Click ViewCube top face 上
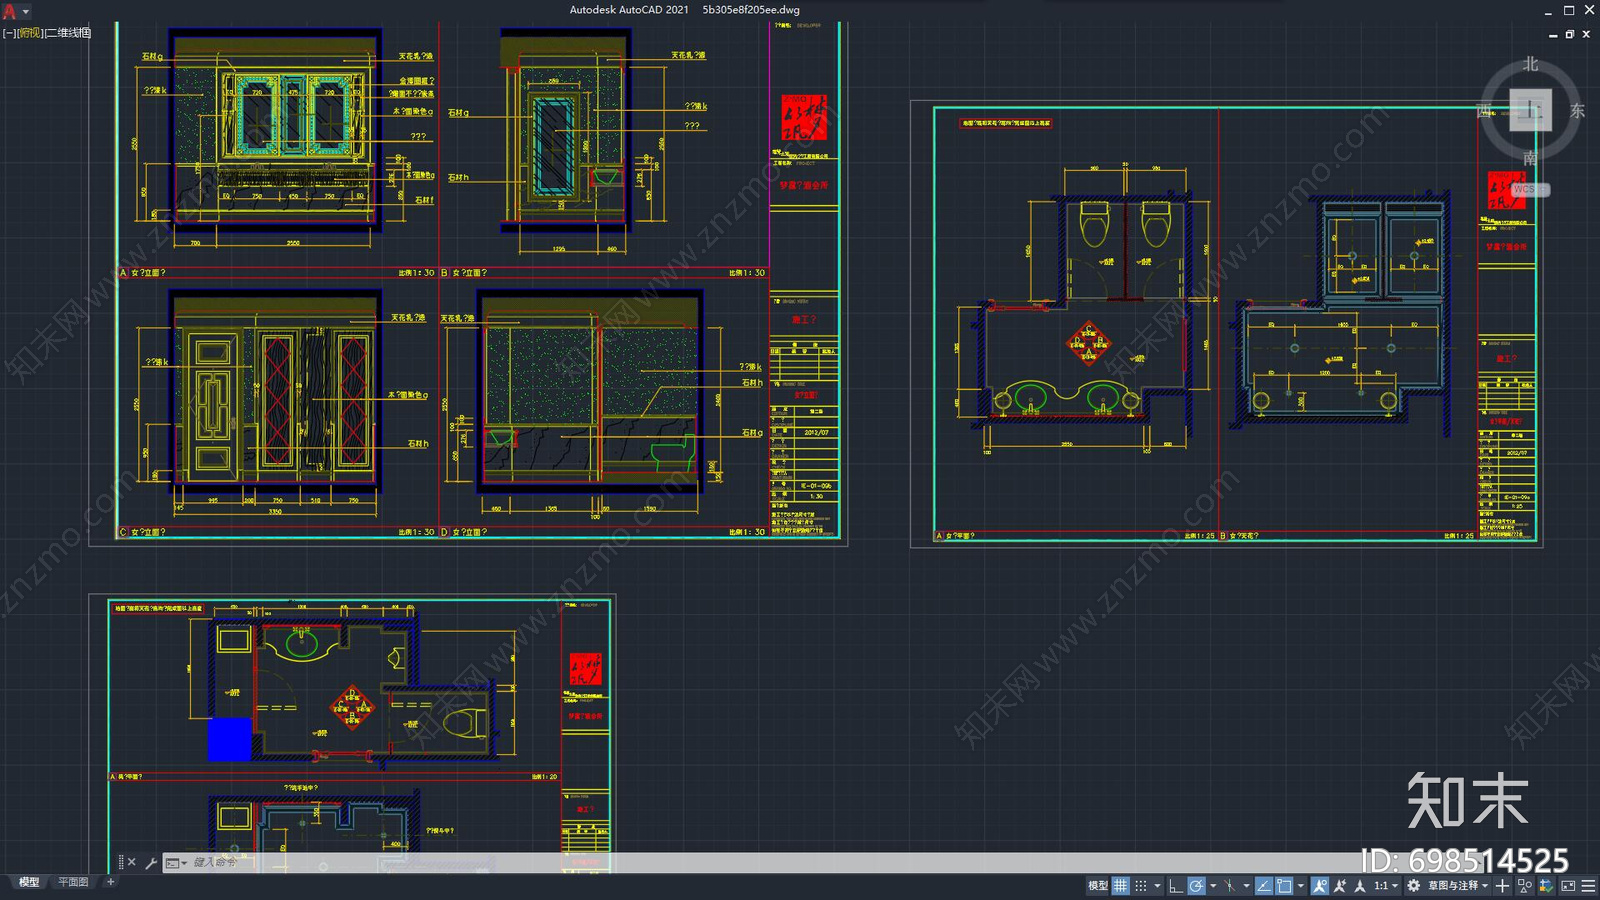This screenshot has height=900, width=1600. pyautogui.click(x=1530, y=110)
